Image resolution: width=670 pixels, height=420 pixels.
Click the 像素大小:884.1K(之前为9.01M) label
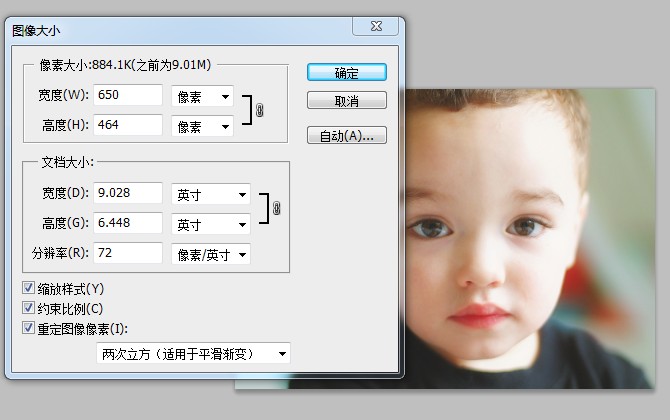[x=125, y=65]
